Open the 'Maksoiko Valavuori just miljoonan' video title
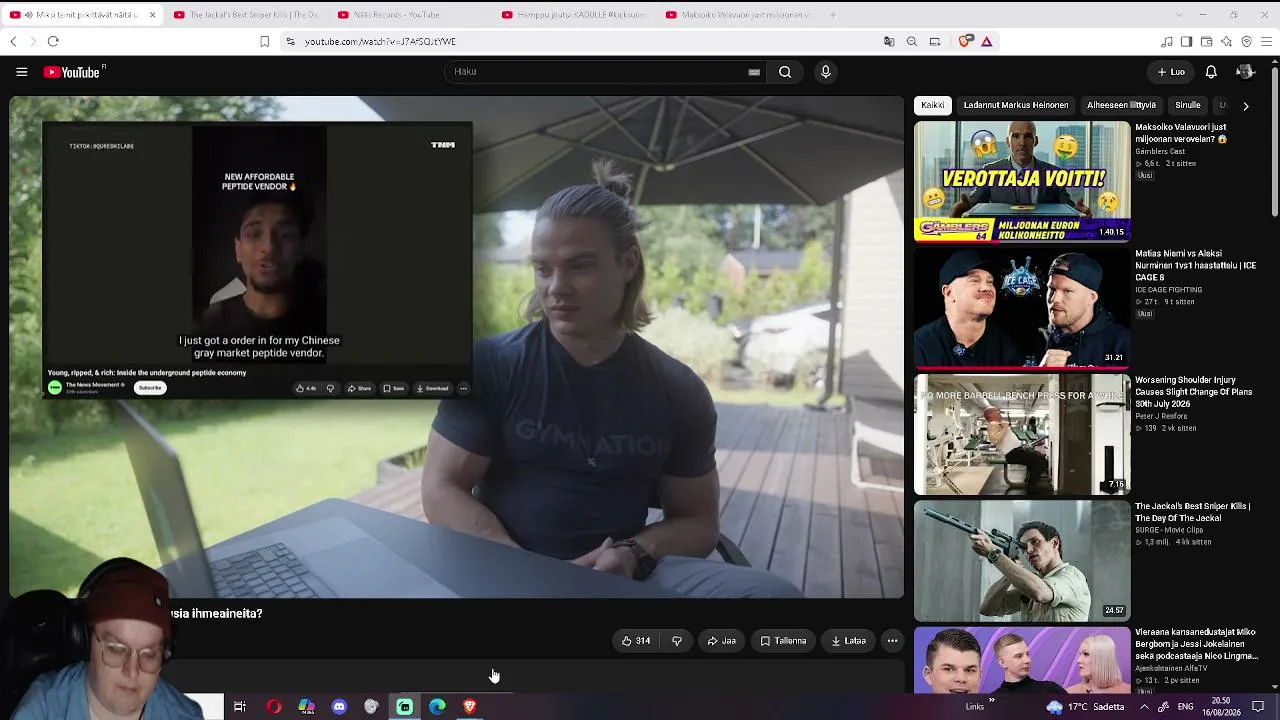Screen dimensions: 1280x720 pos(1183,133)
